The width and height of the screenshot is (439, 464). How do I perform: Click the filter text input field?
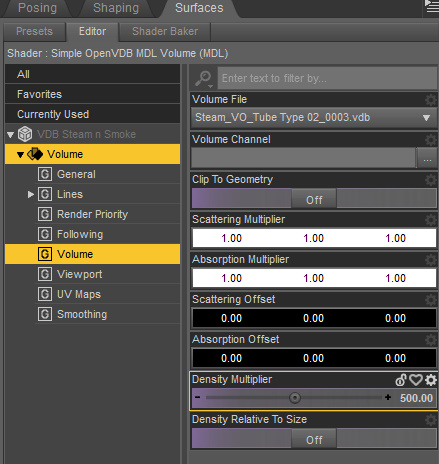tap(327, 78)
